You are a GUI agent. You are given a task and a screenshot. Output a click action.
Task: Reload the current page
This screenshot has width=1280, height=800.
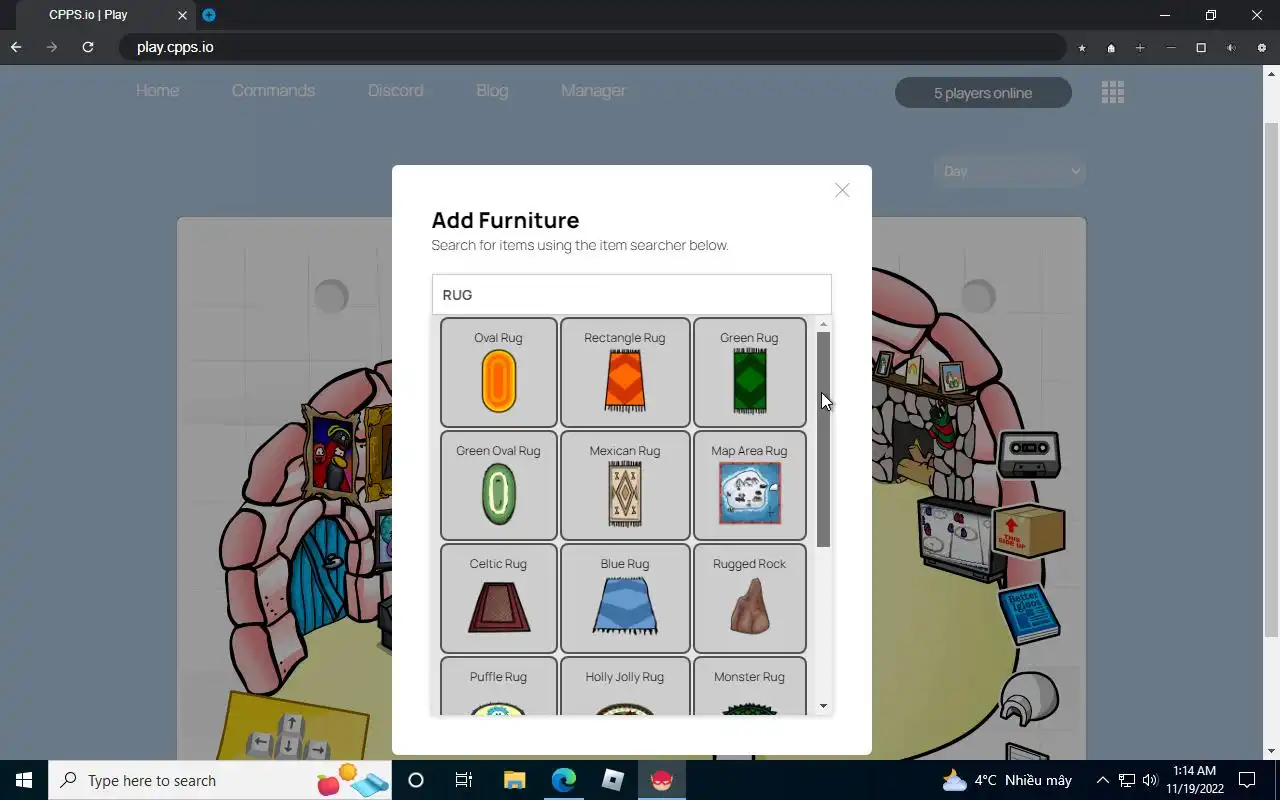(x=88, y=47)
